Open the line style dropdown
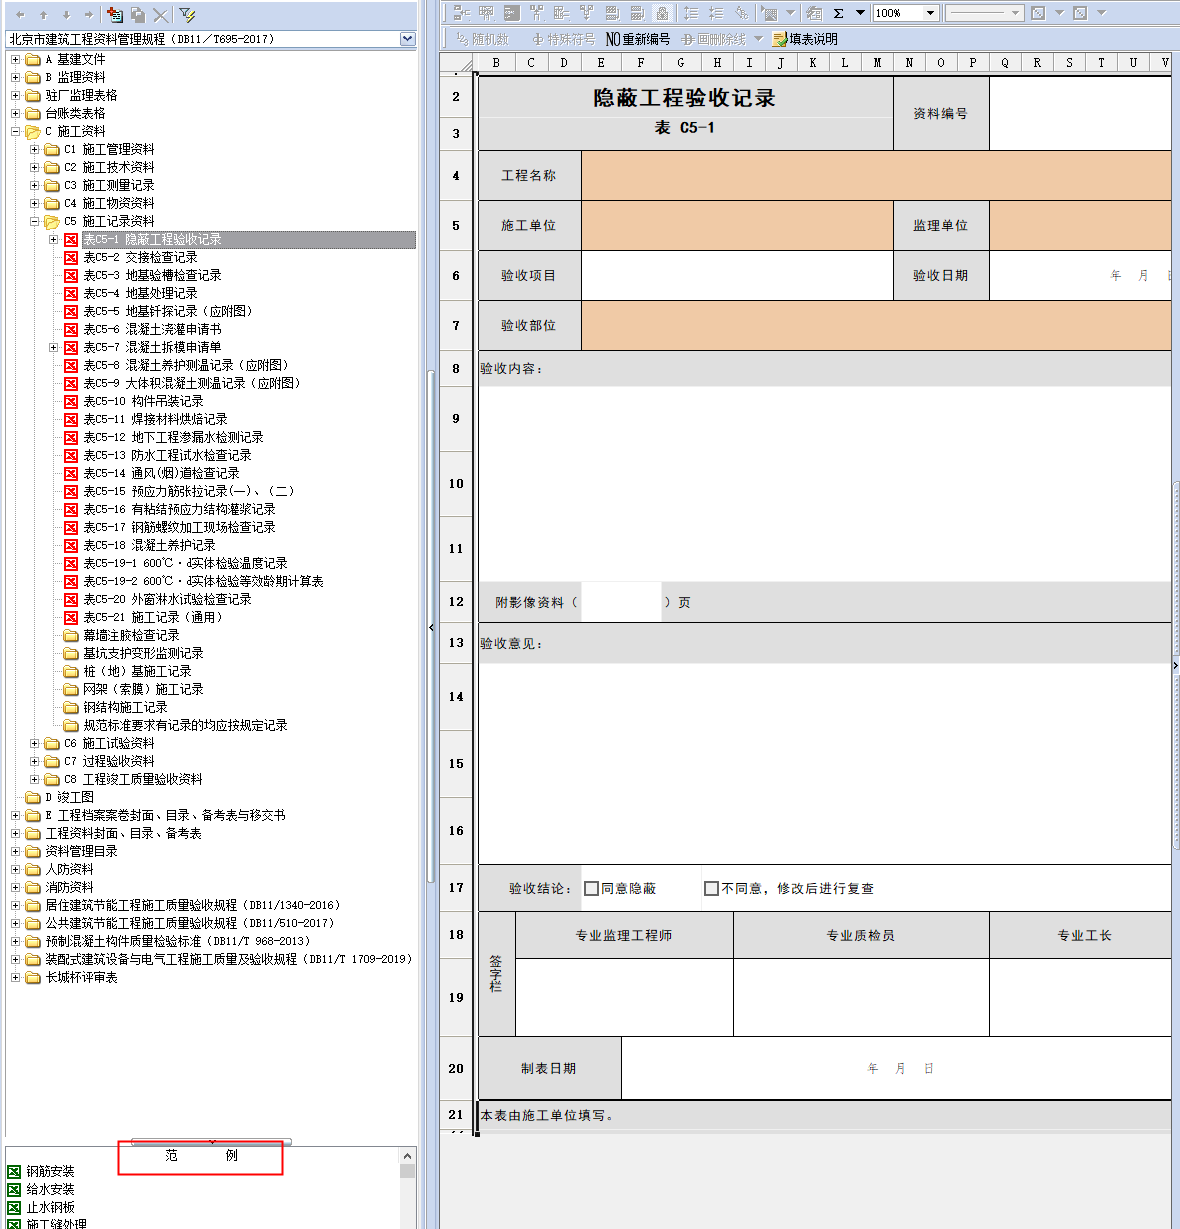1180x1229 pixels. click(x=1015, y=13)
